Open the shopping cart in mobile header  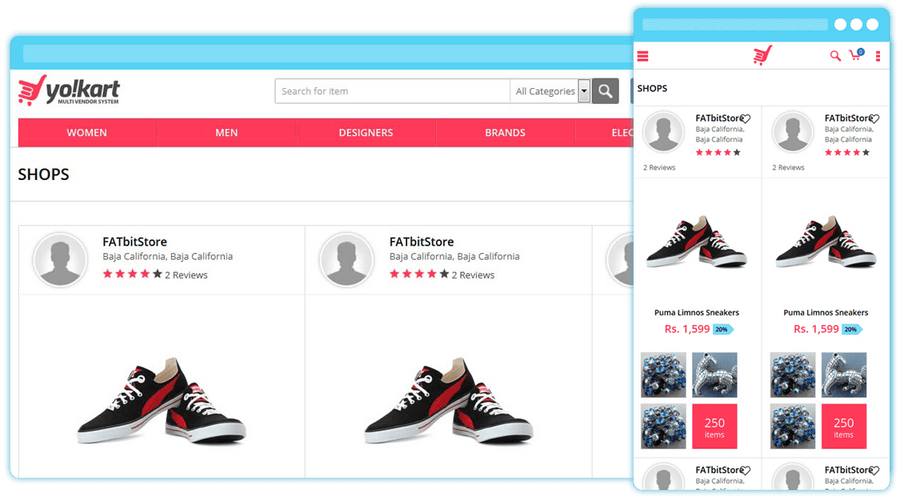point(856,55)
